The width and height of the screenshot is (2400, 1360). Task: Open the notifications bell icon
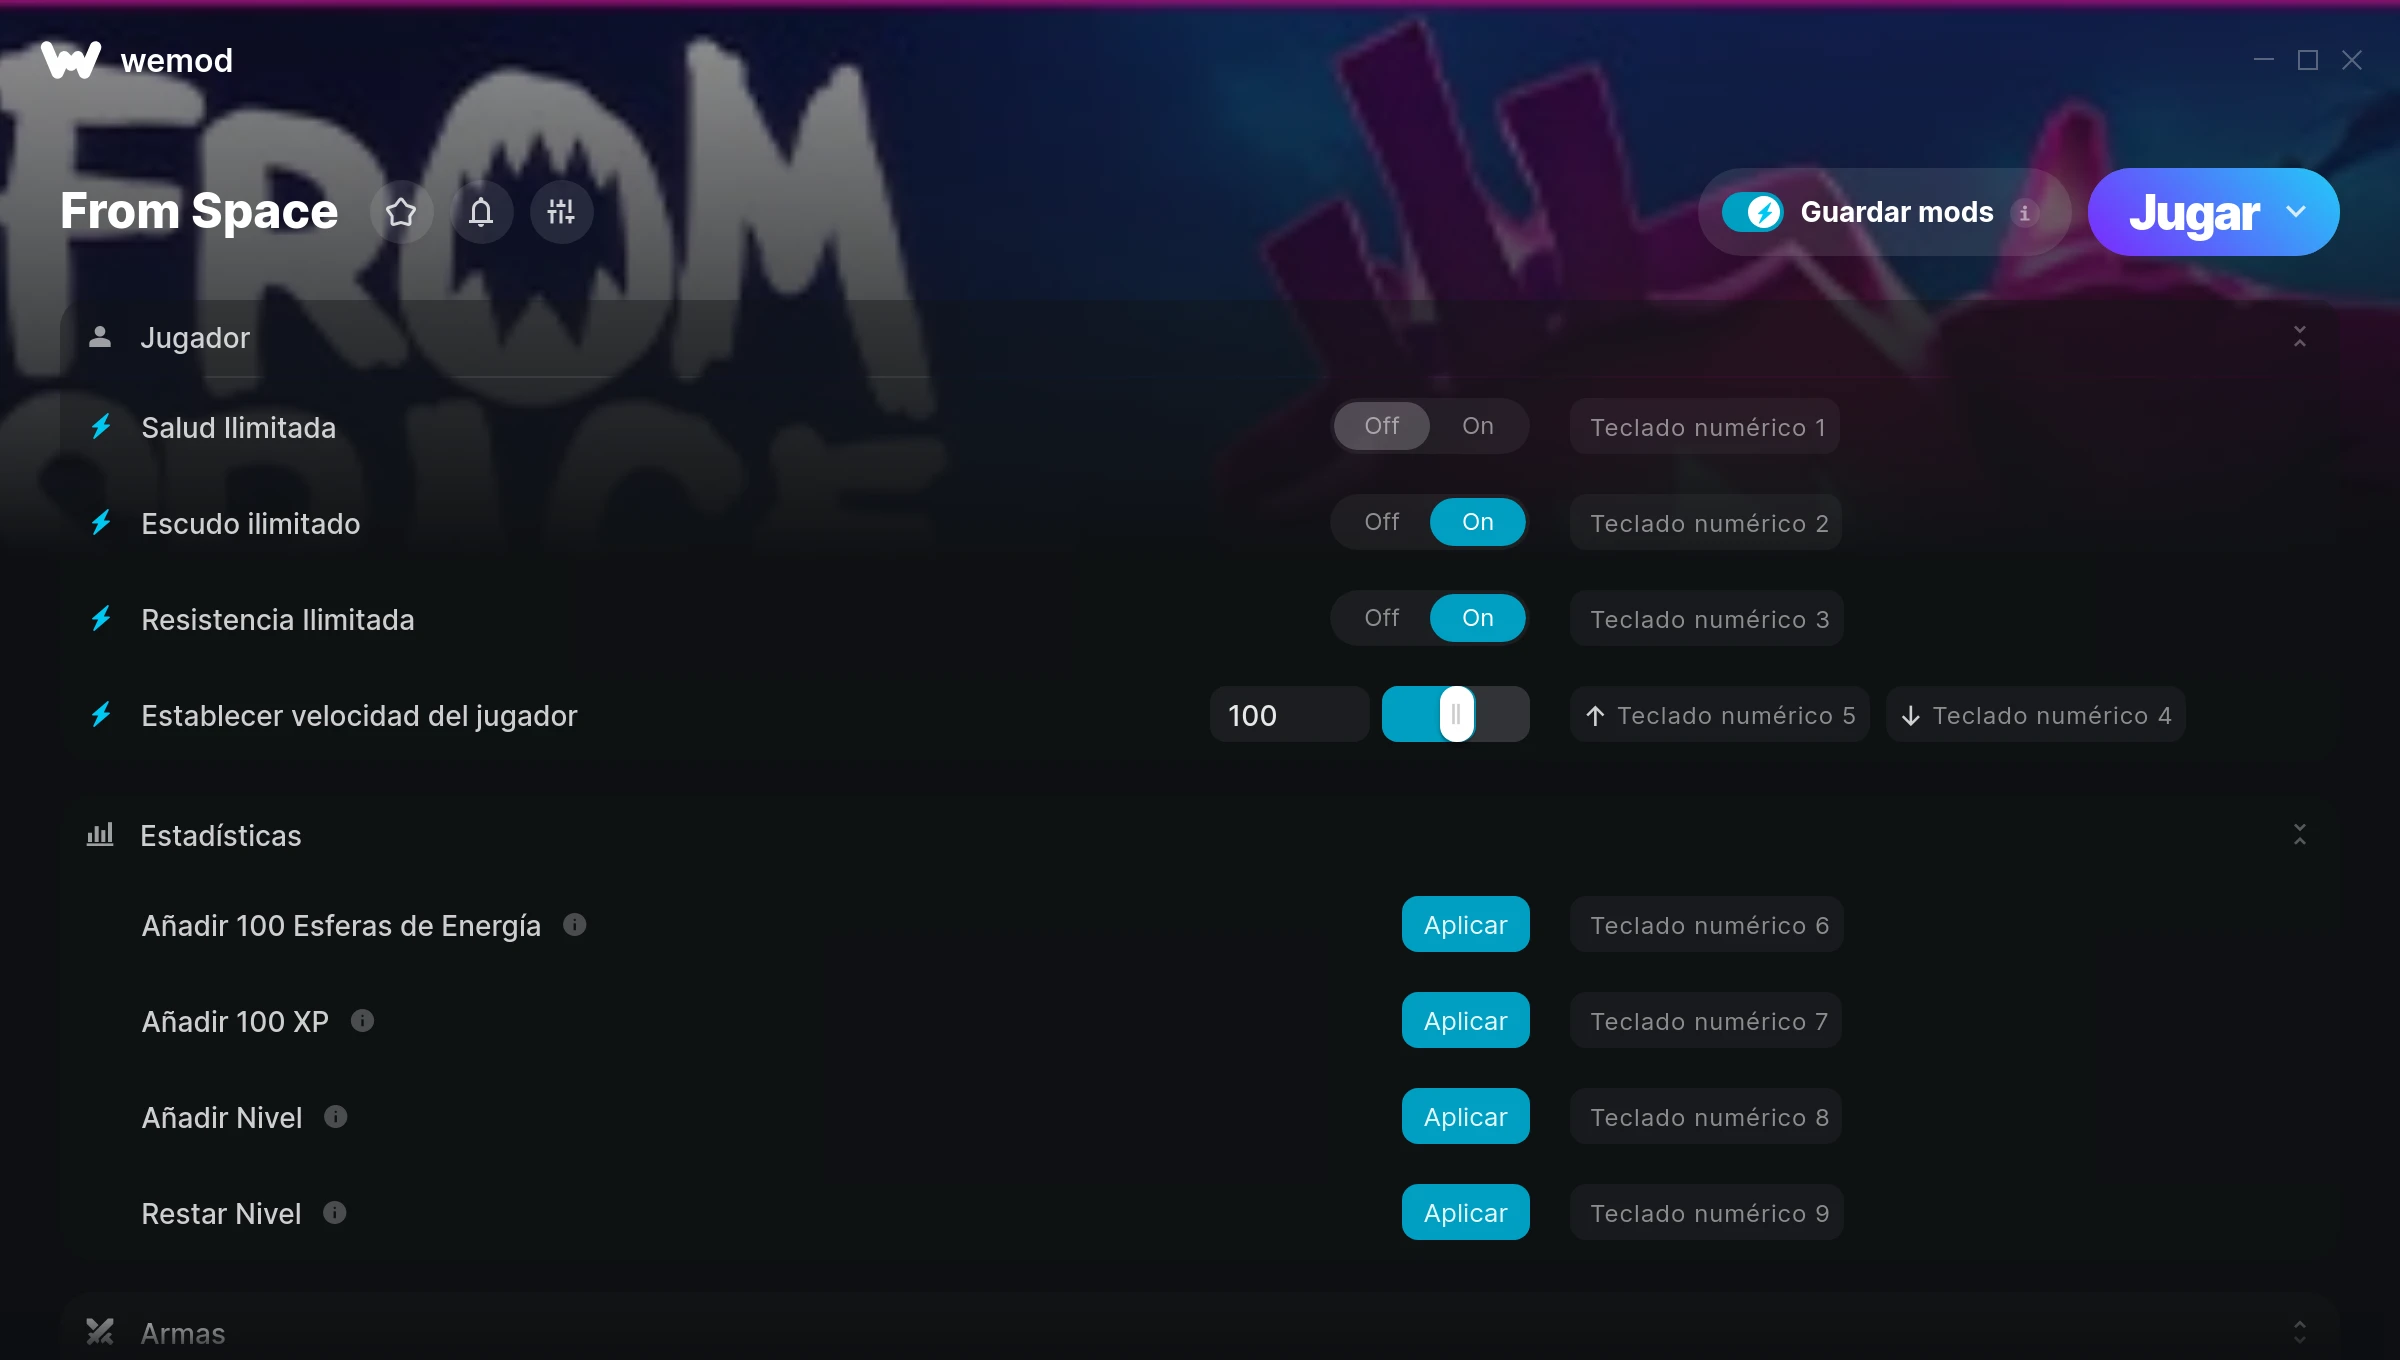point(481,212)
